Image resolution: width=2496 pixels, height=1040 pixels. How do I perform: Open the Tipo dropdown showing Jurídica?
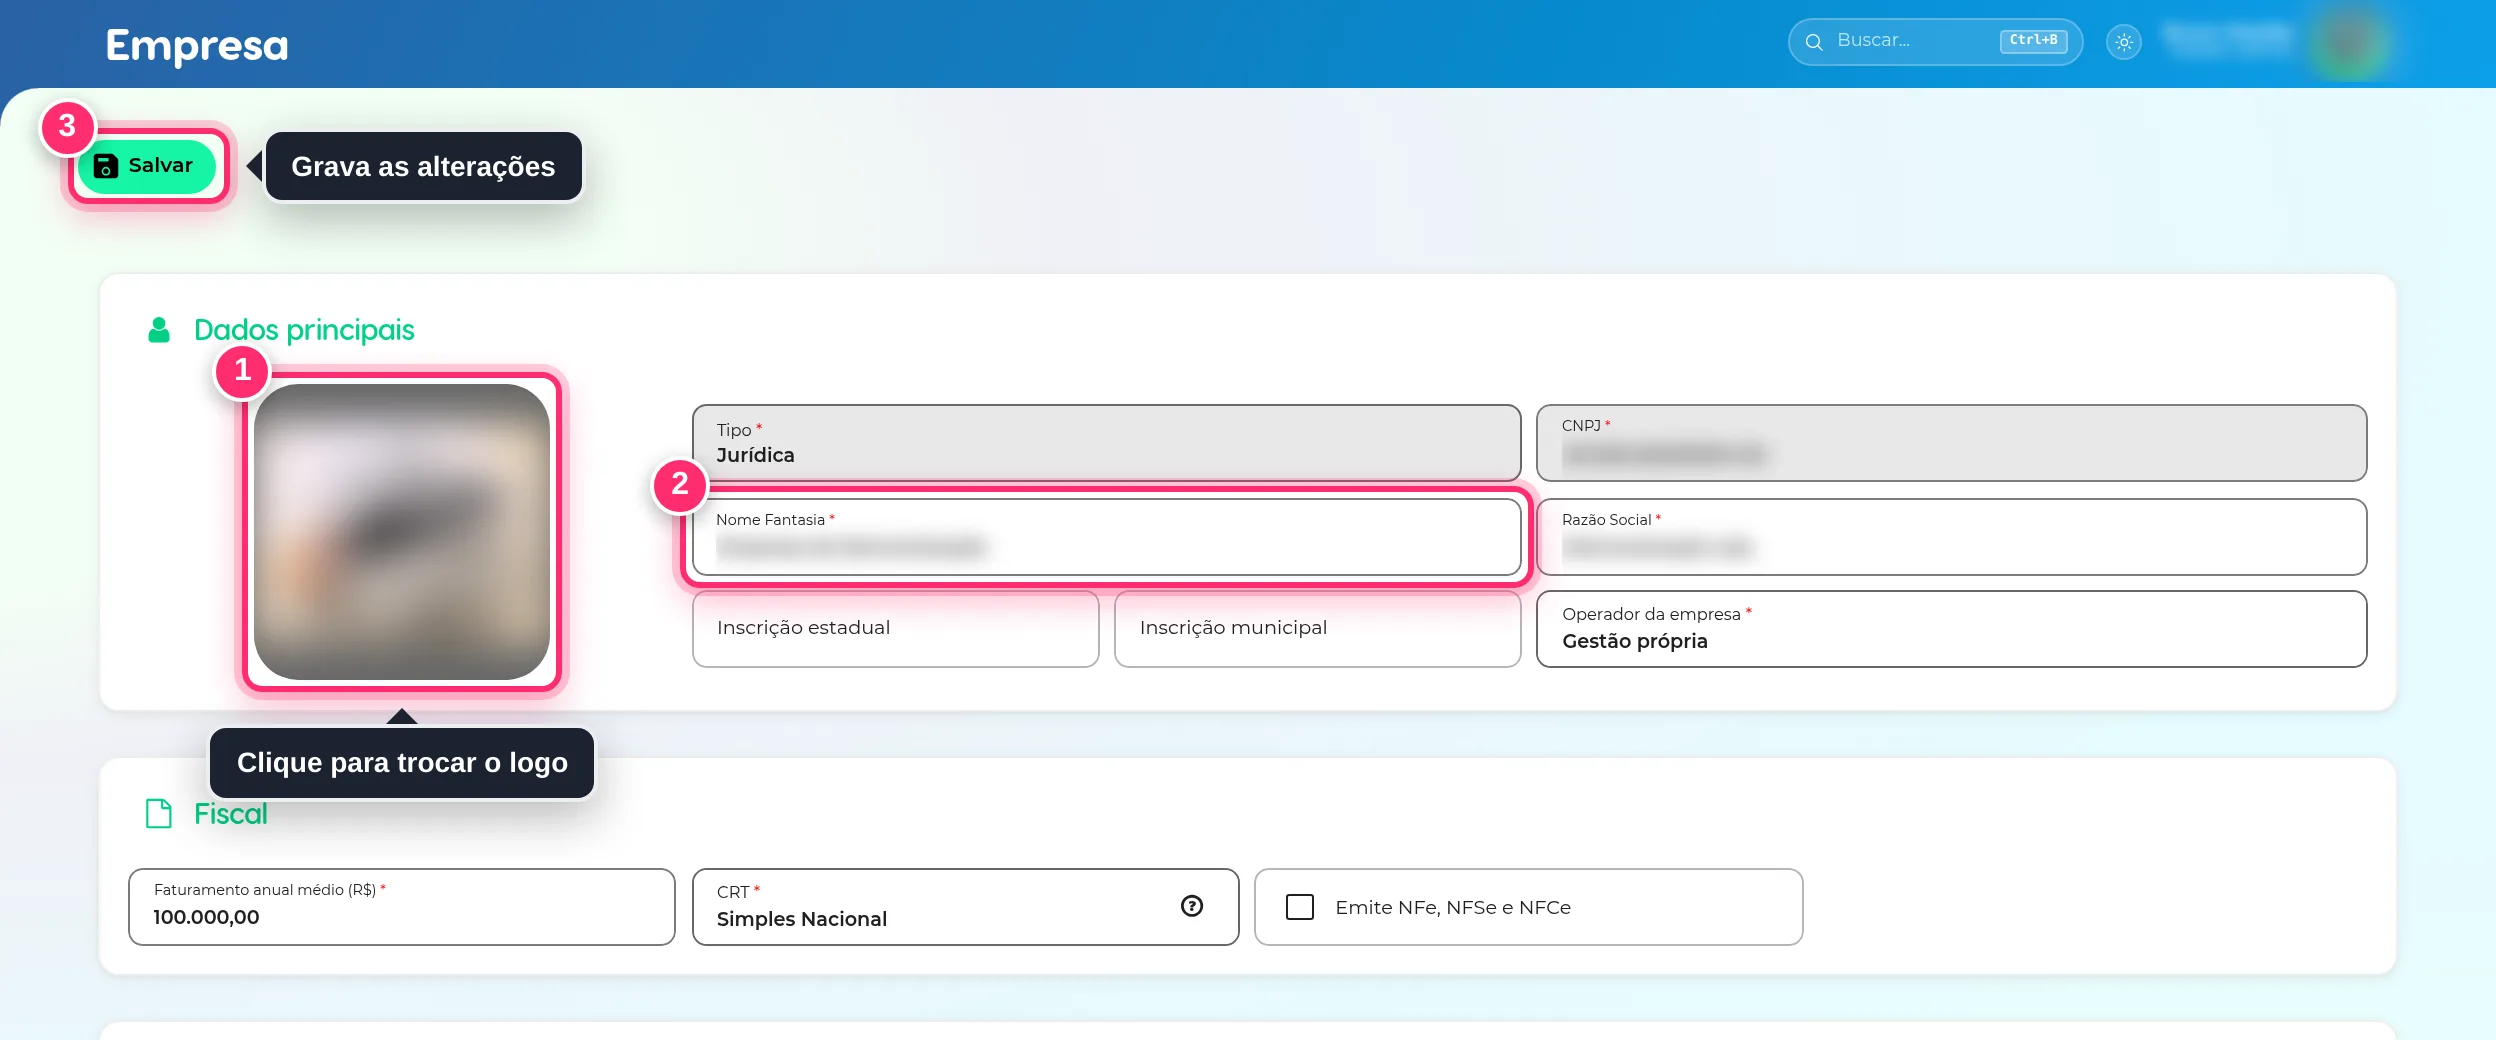(x=1106, y=443)
